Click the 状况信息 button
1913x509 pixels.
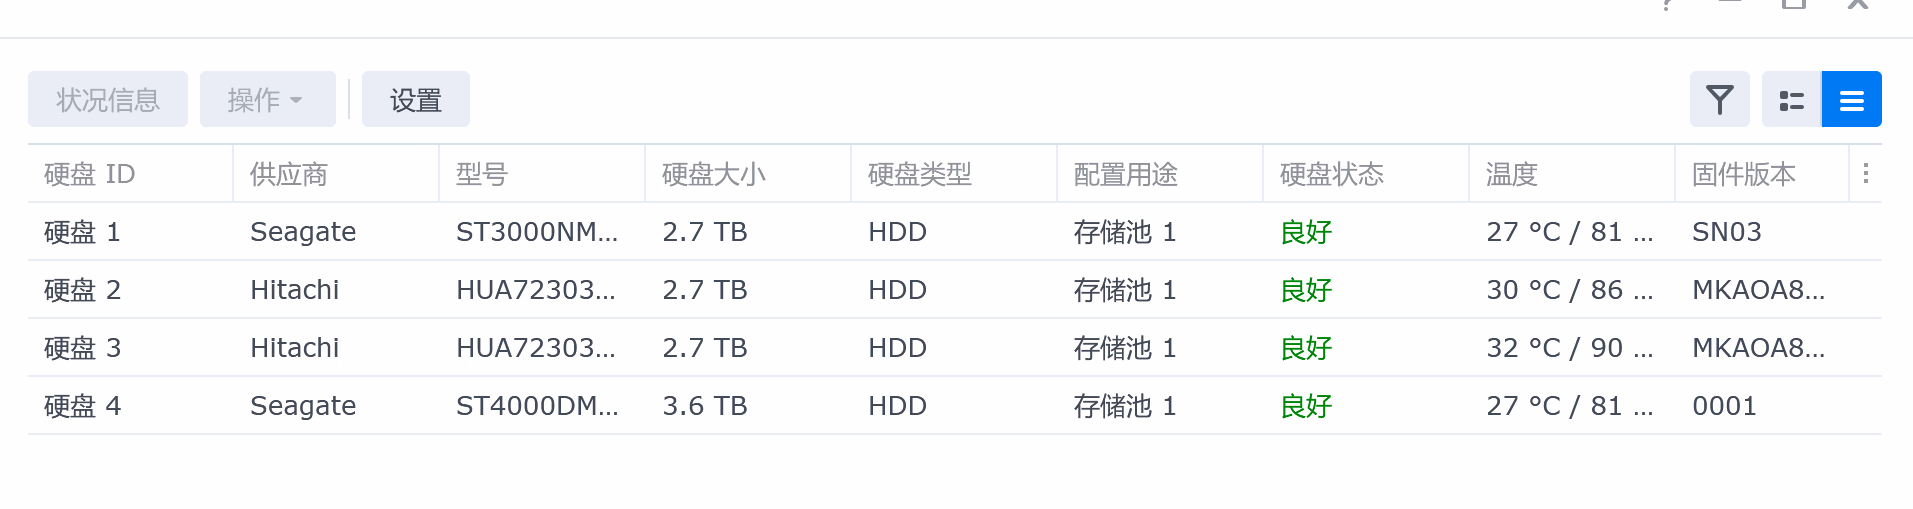tap(108, 99)
